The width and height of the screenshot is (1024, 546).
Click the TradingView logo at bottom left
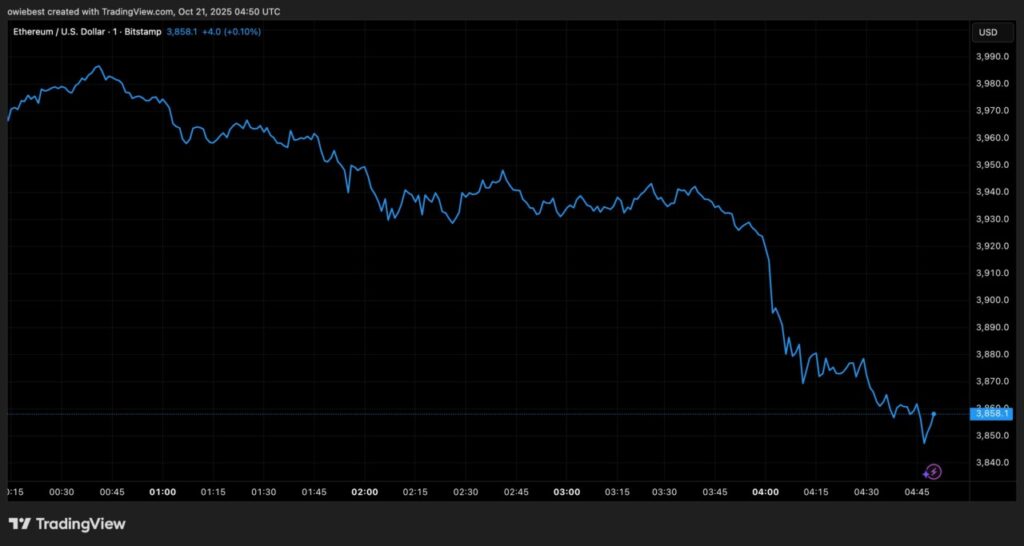click(67, 524)
